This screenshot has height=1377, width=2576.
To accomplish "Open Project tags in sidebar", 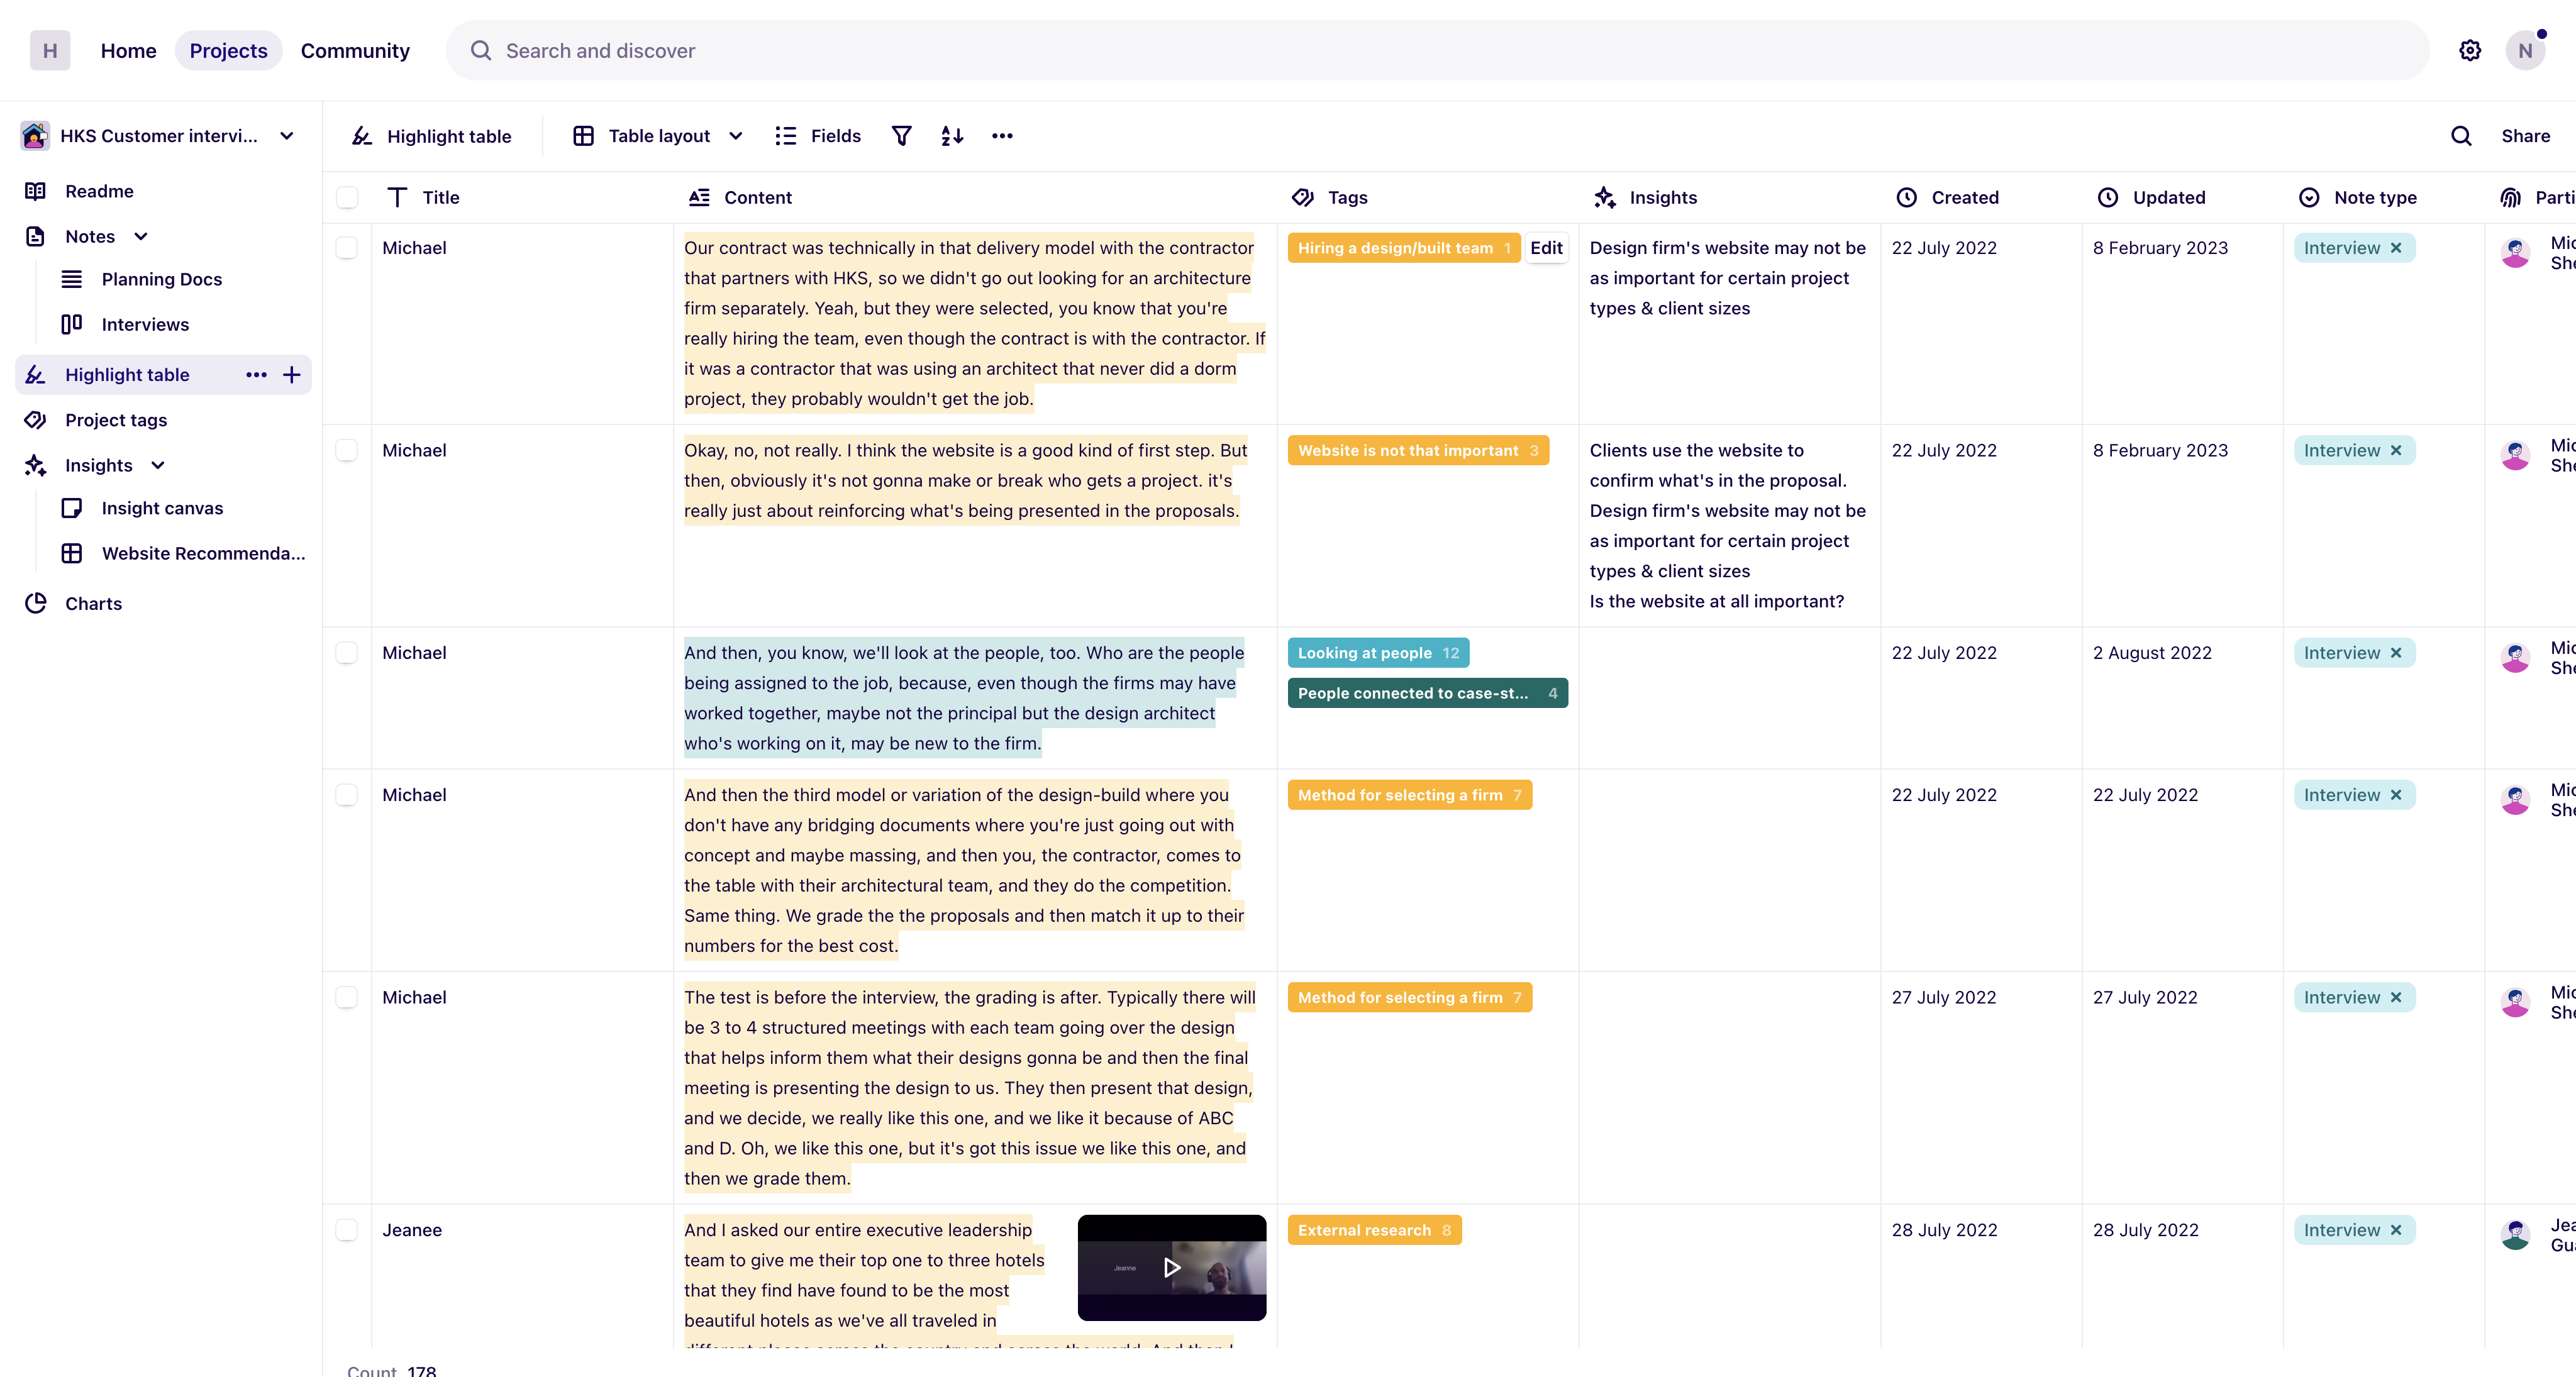I will point(116,420).
